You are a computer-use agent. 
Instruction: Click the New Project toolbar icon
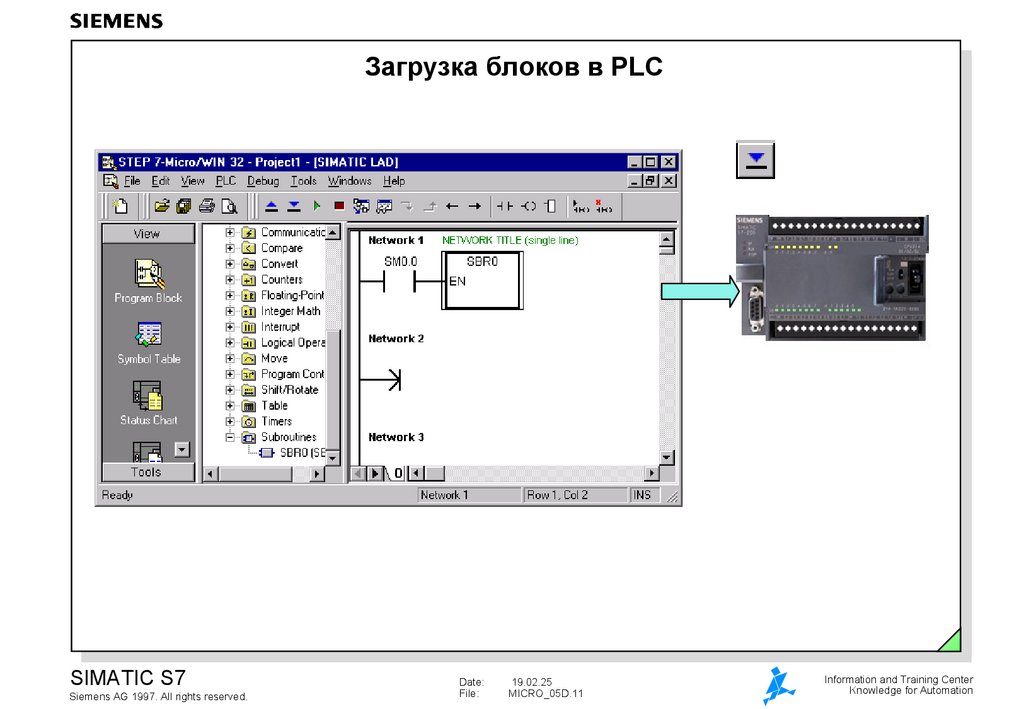click(x=120, y=206)
